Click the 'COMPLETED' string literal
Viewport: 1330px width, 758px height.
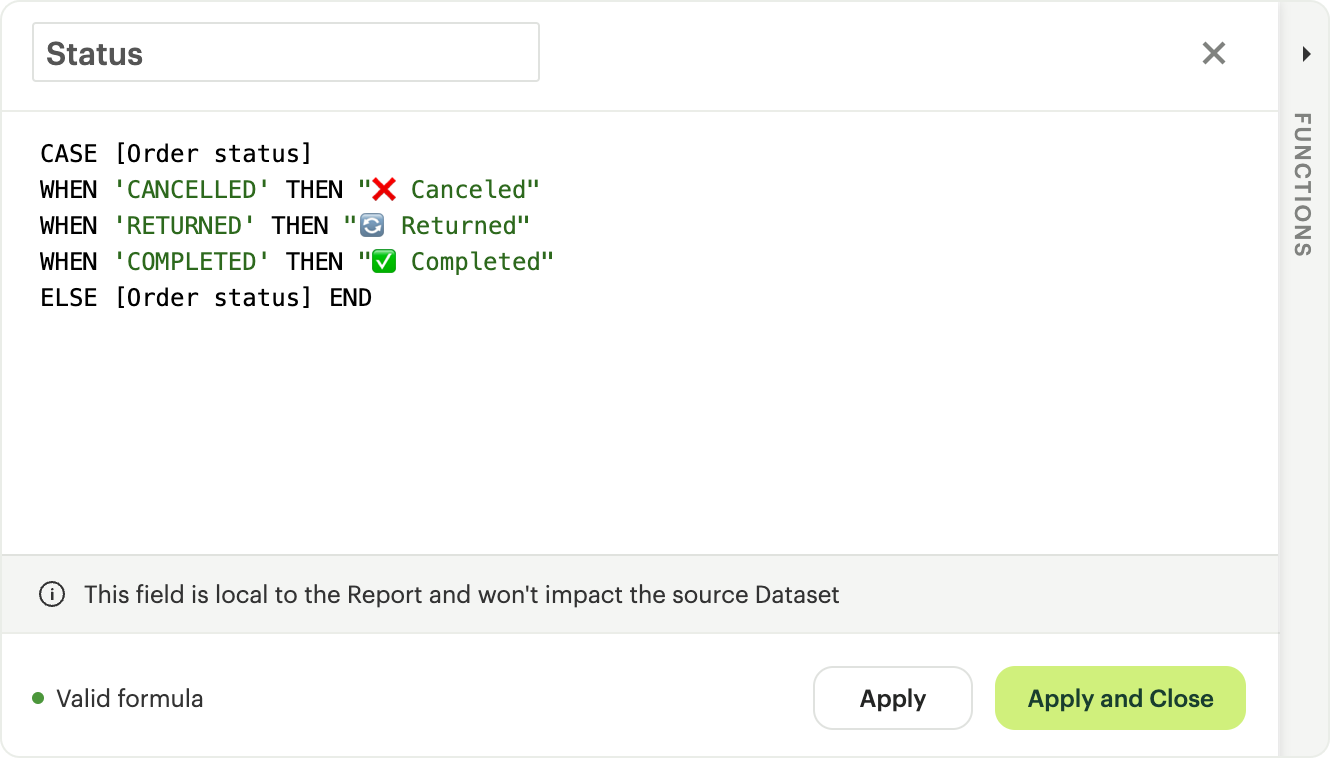point(192,262)
